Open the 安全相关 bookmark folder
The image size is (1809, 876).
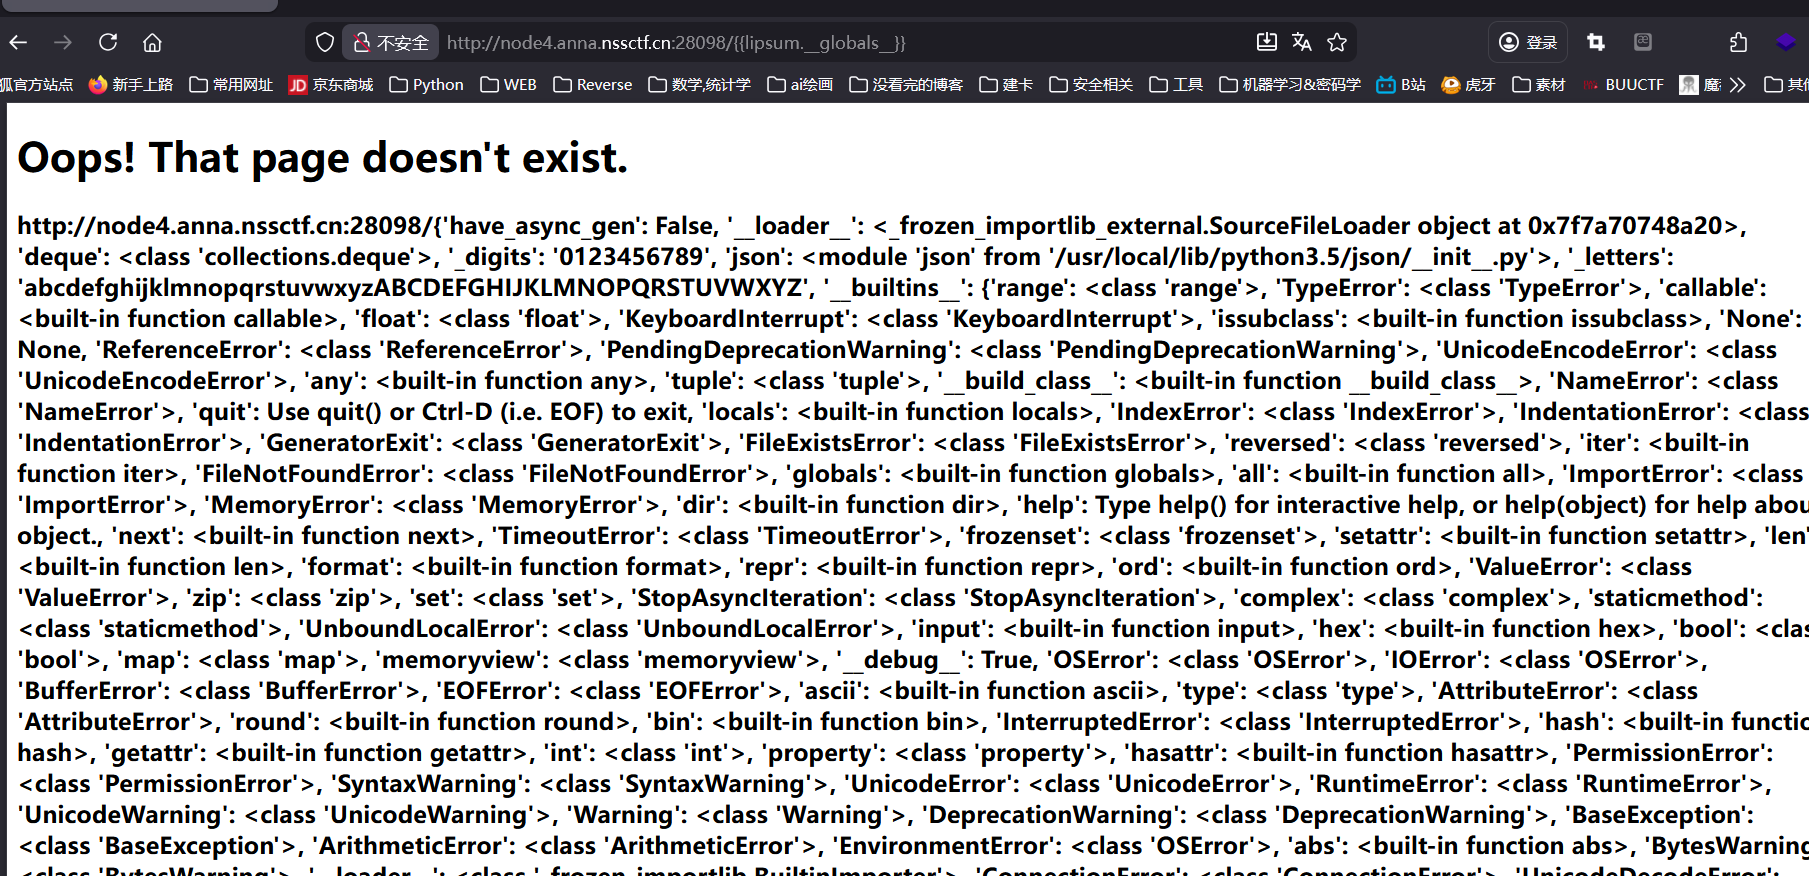1091,85
